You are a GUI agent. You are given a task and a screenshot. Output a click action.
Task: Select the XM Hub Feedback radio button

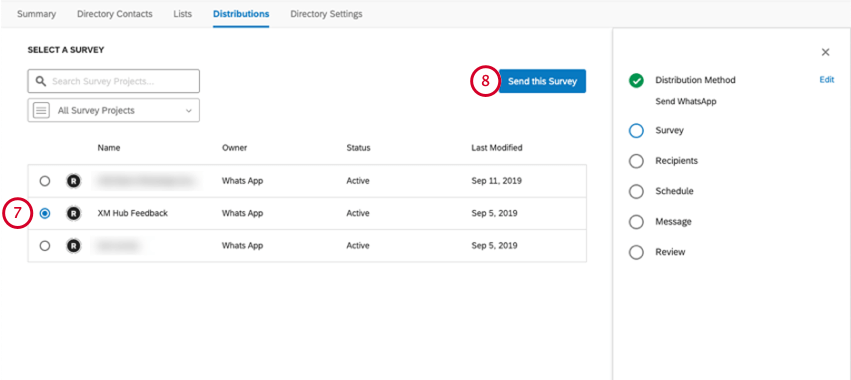[x=45, y=213]
